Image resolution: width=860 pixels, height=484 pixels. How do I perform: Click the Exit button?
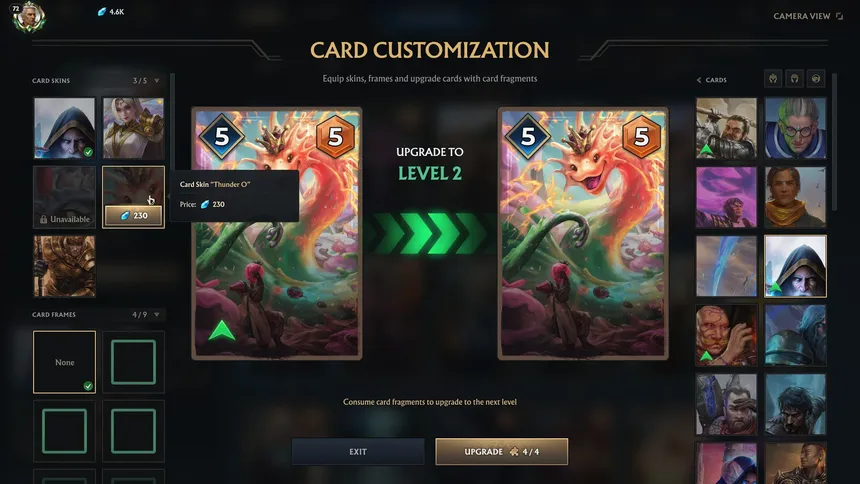tap(358, 452)
